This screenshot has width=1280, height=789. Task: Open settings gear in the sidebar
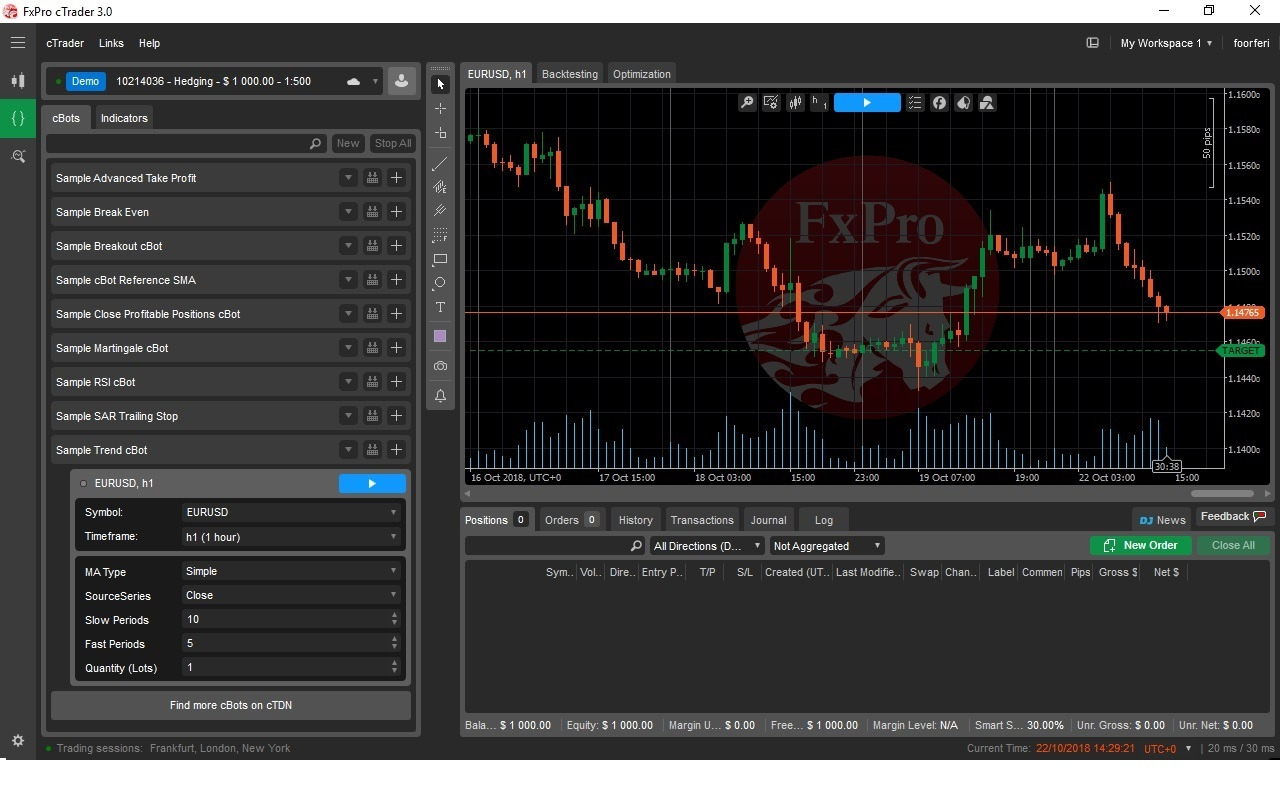point(18,741)
